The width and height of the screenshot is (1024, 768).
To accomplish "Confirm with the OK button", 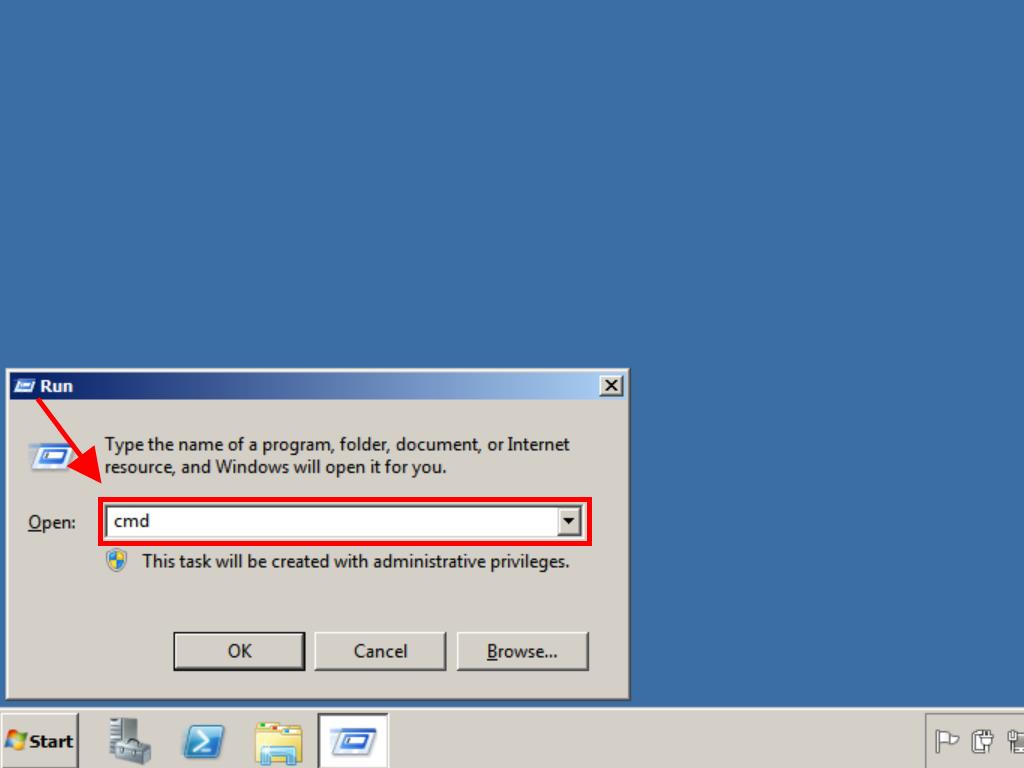I will point(239,651).
